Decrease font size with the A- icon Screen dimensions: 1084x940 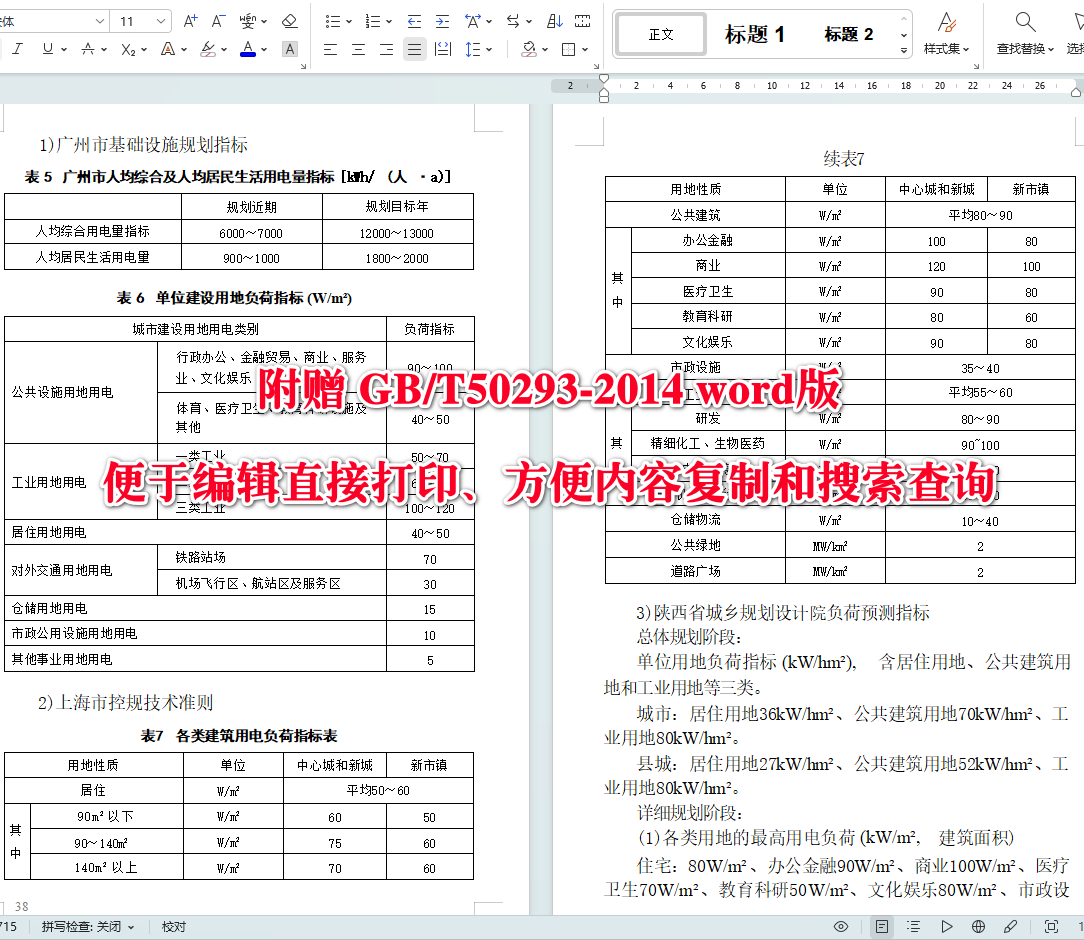coord(215,18)
